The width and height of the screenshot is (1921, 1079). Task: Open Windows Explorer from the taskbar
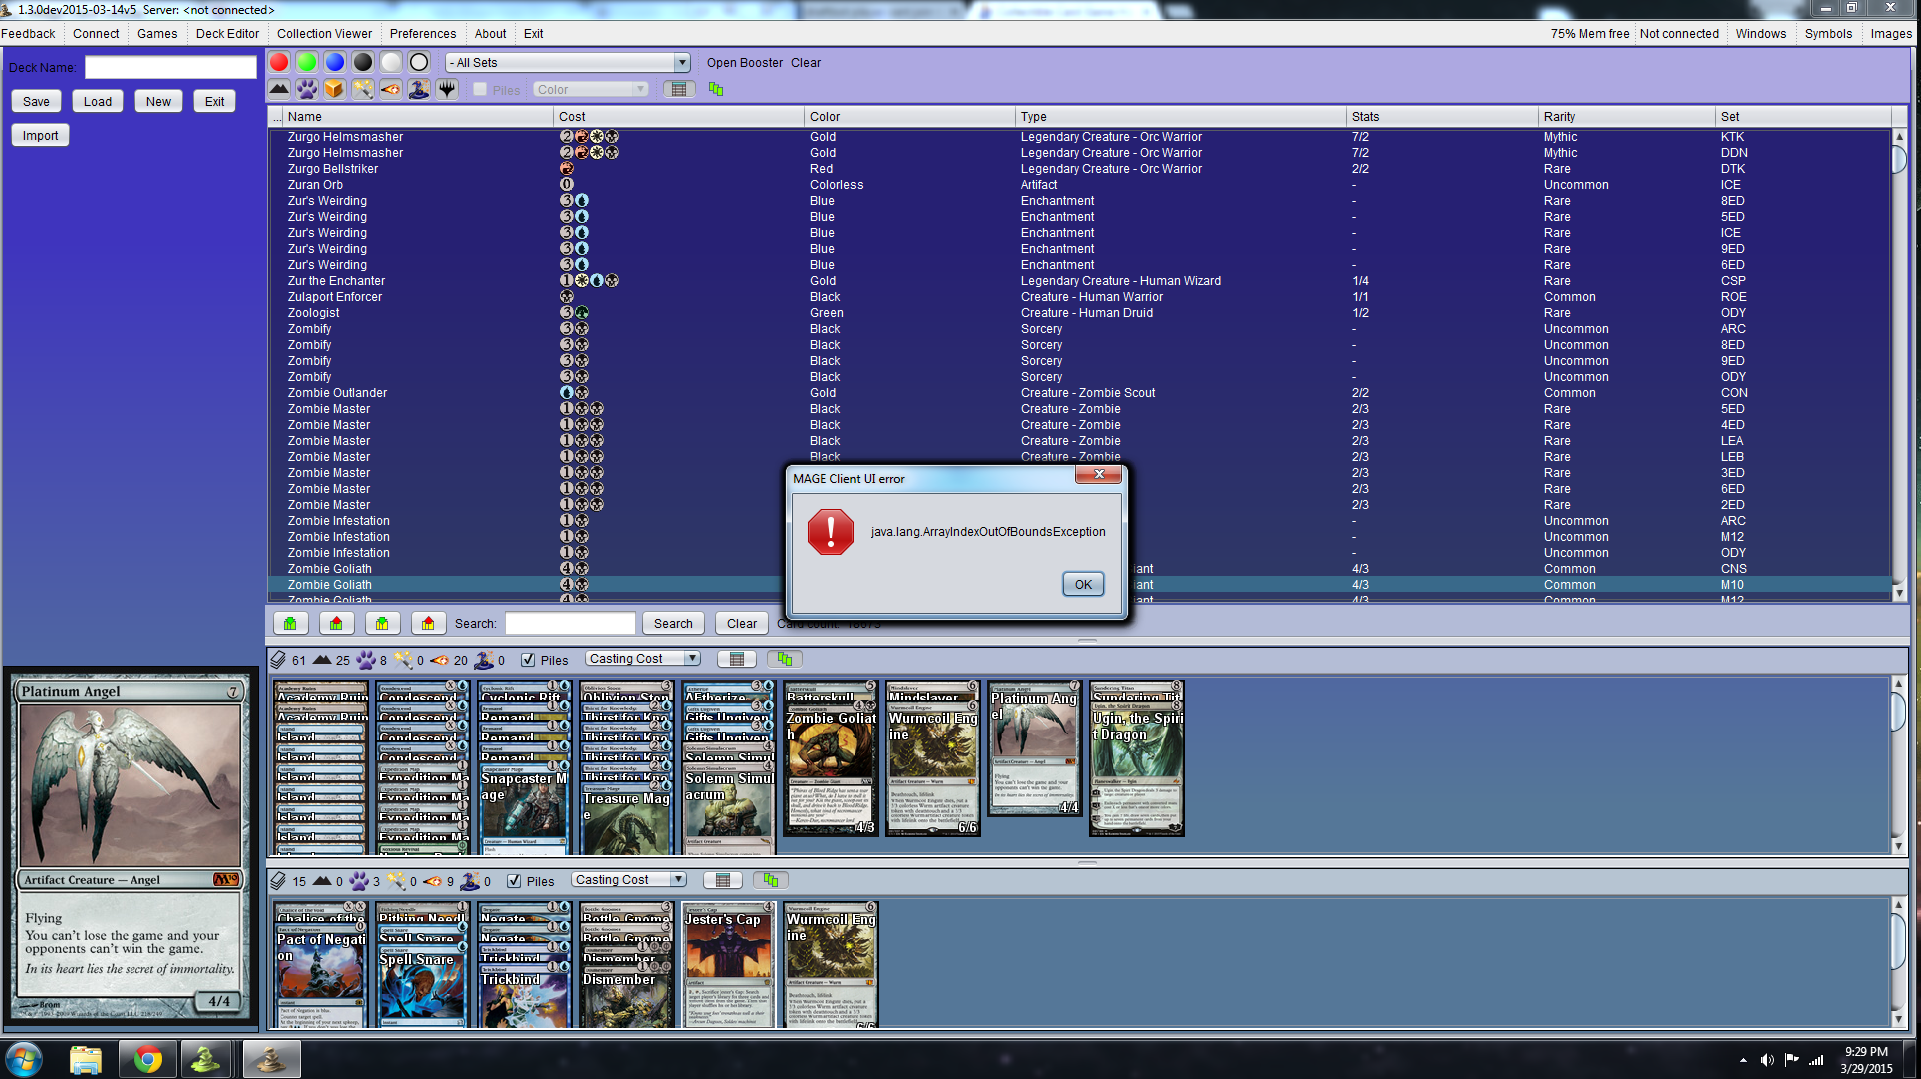click(86, 1059)
